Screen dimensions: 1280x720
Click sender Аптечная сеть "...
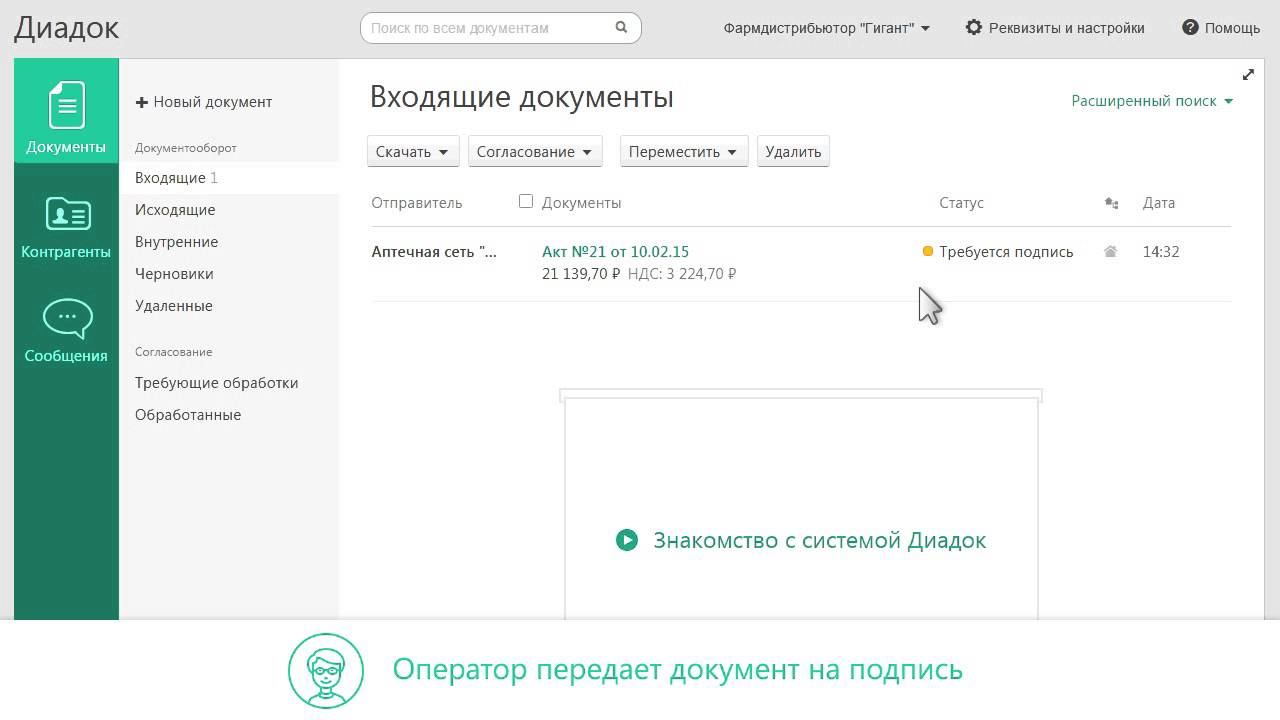pos(434,252)
